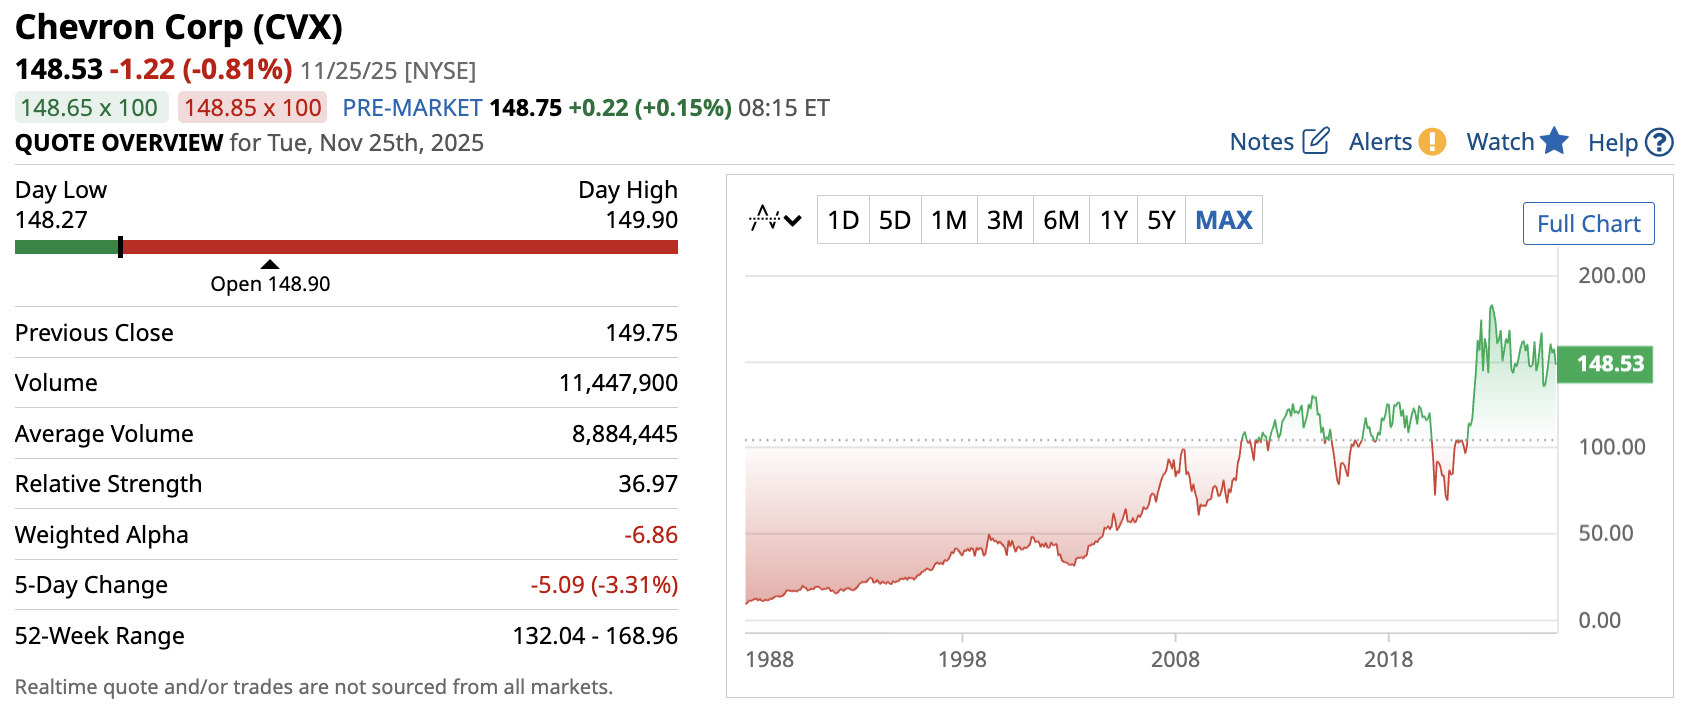Click the Help question mark icon
1692x720 pixels.
pos(1659,143)
